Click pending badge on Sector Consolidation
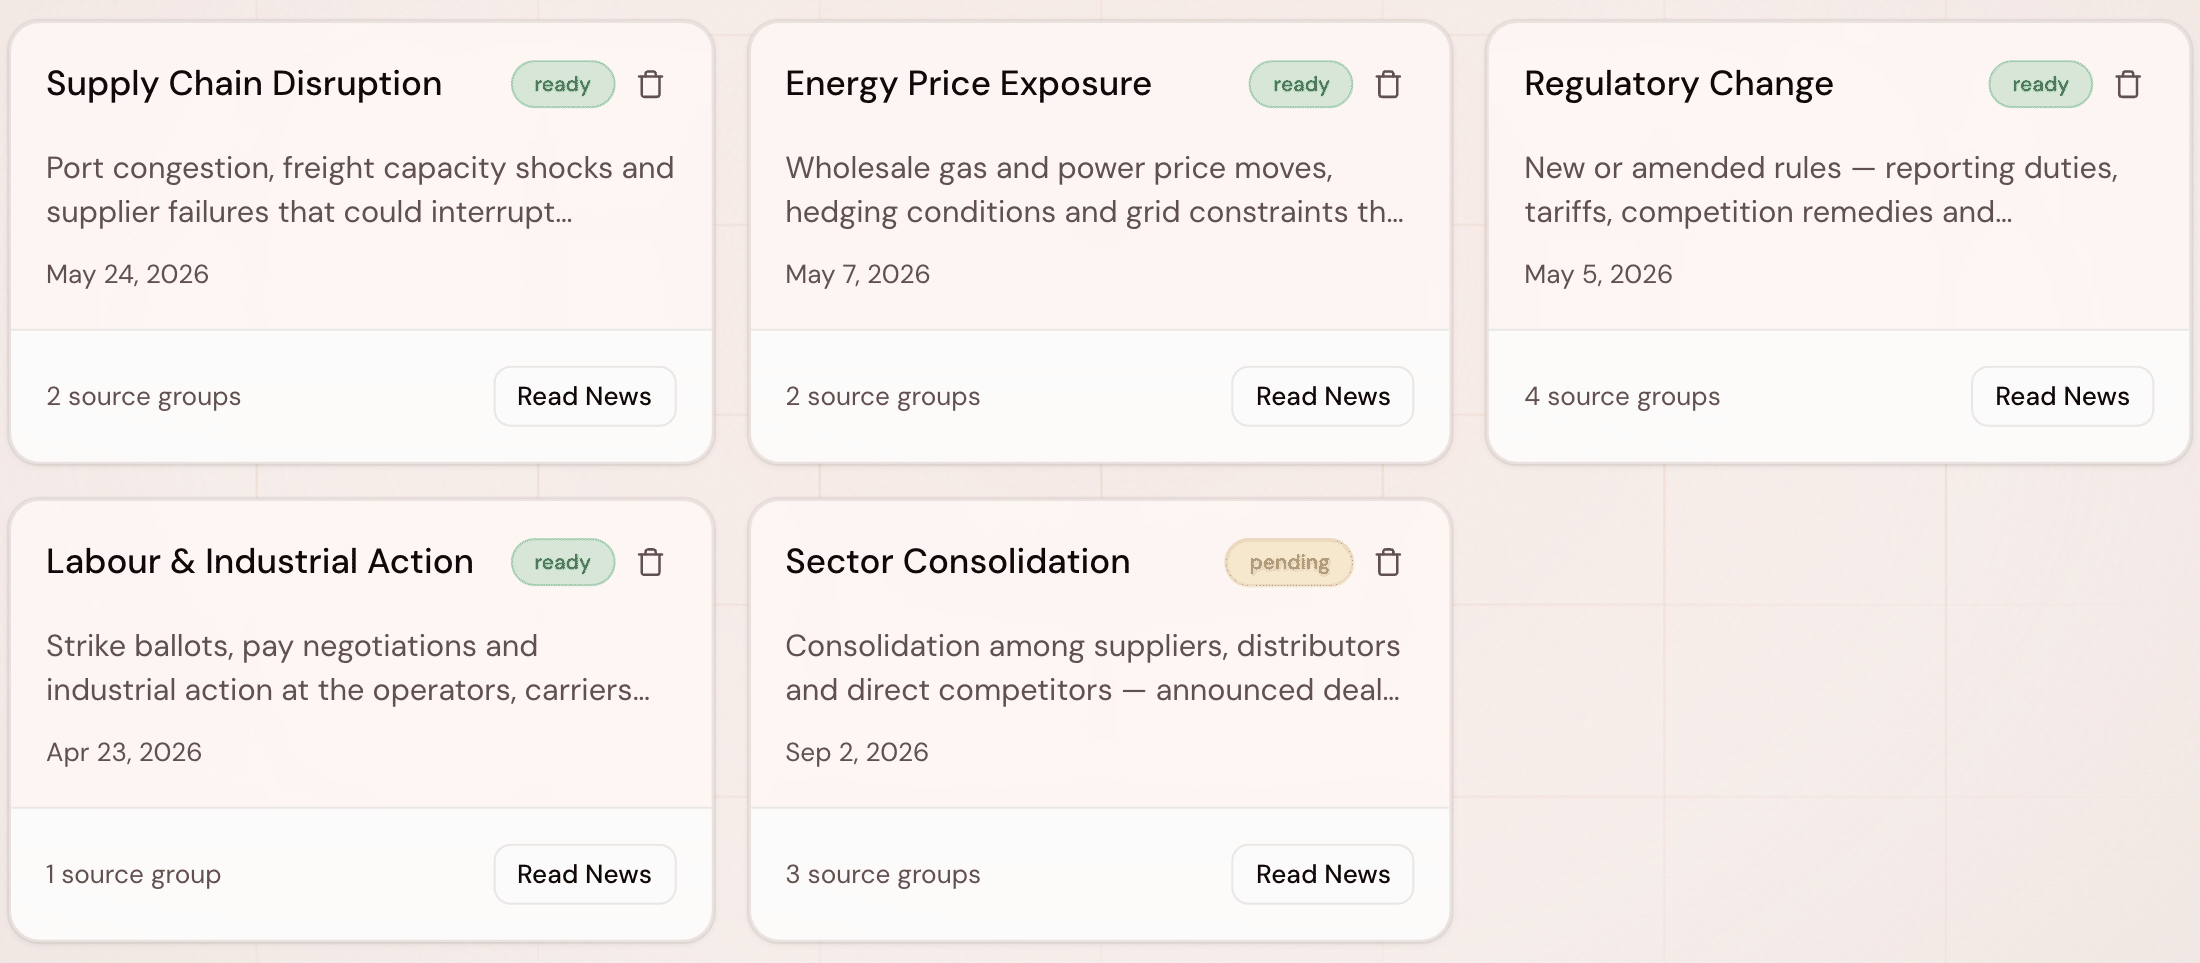 1289,562
